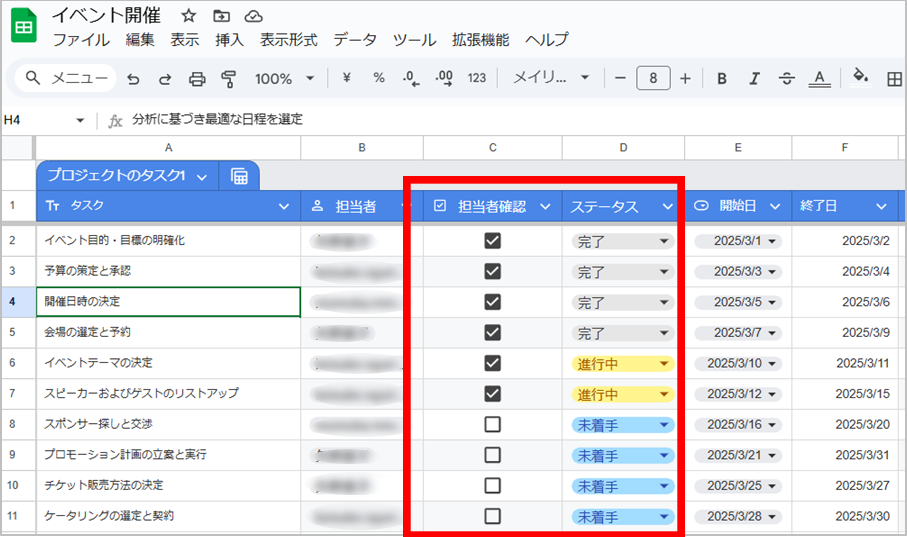This screenshot has height=537, width=907.
Task: Print the spreadsheet
Action: [x=197, y=79]
